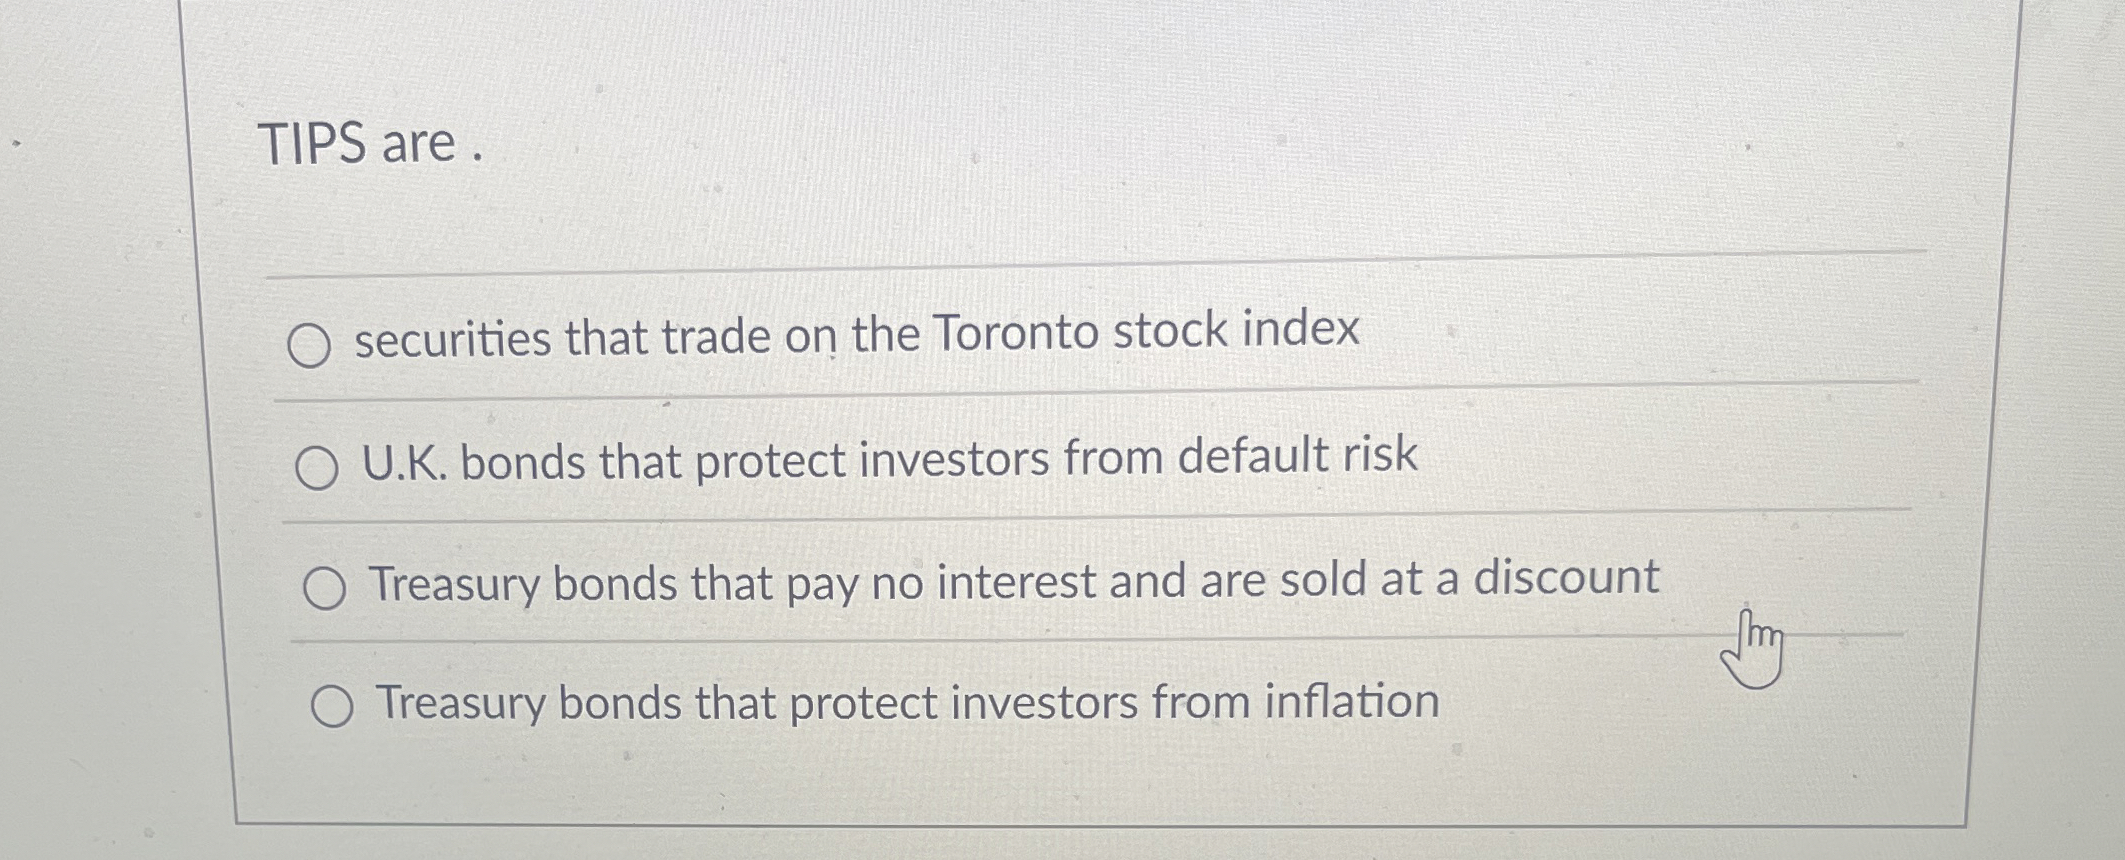
Task: Choose Treasury bonds sold at a discount option
Action: pos(324,588)
